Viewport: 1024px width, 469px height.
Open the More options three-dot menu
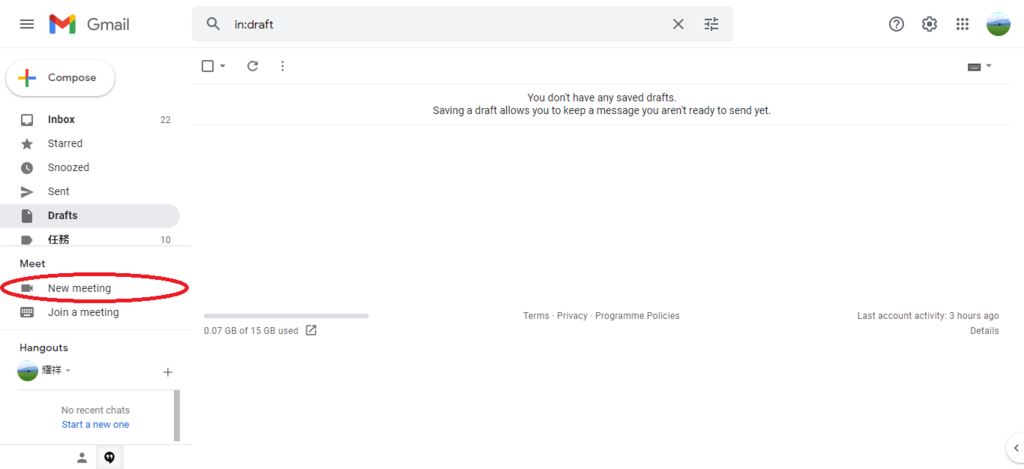click(282, 66)
